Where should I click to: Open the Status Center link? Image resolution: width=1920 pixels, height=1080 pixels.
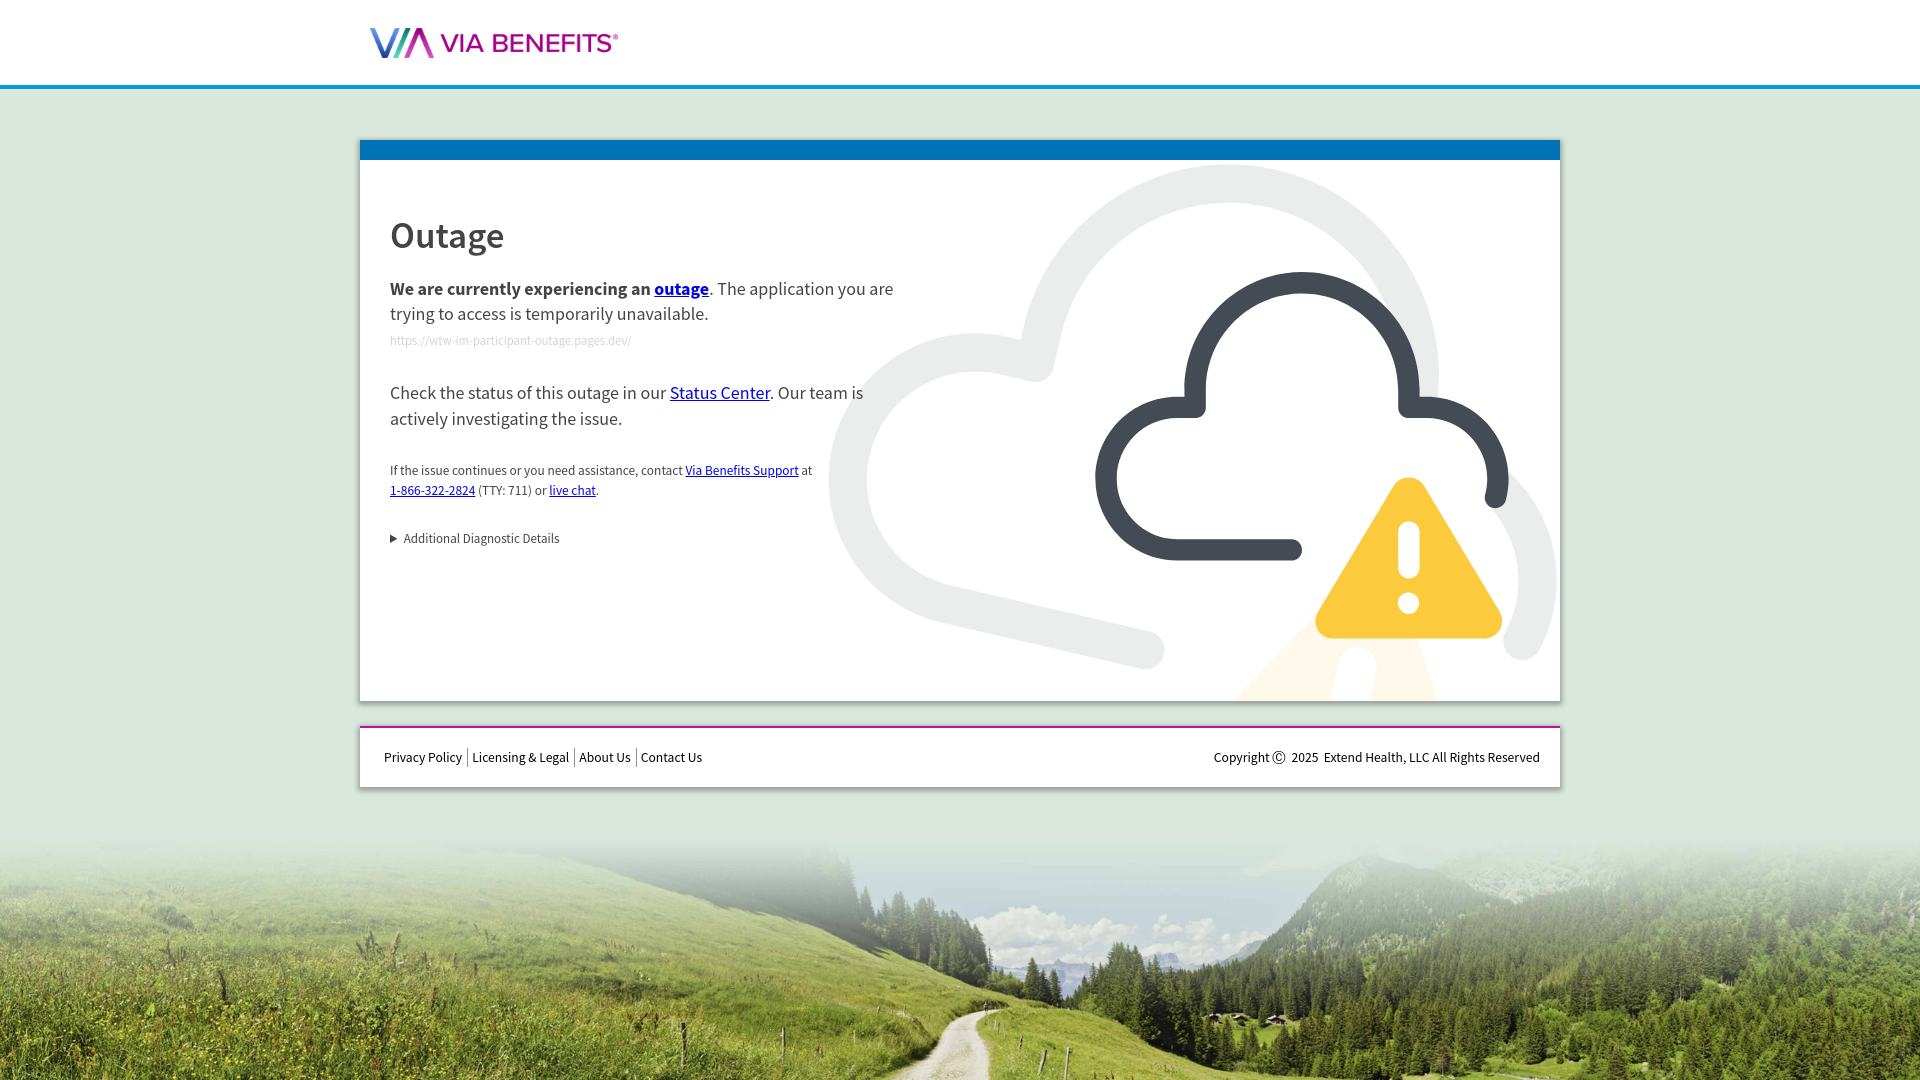click(x=720, y=393)
